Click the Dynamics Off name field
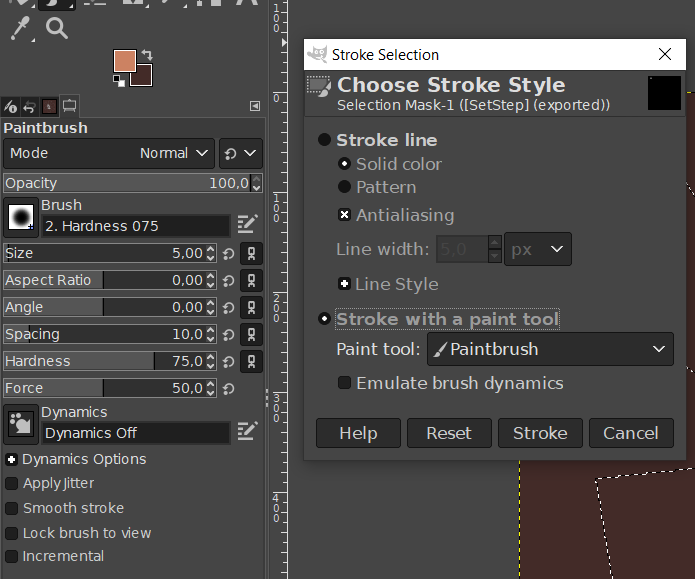Screen dimensions: 695x579 pyautogui.click(x=136, y=433)
